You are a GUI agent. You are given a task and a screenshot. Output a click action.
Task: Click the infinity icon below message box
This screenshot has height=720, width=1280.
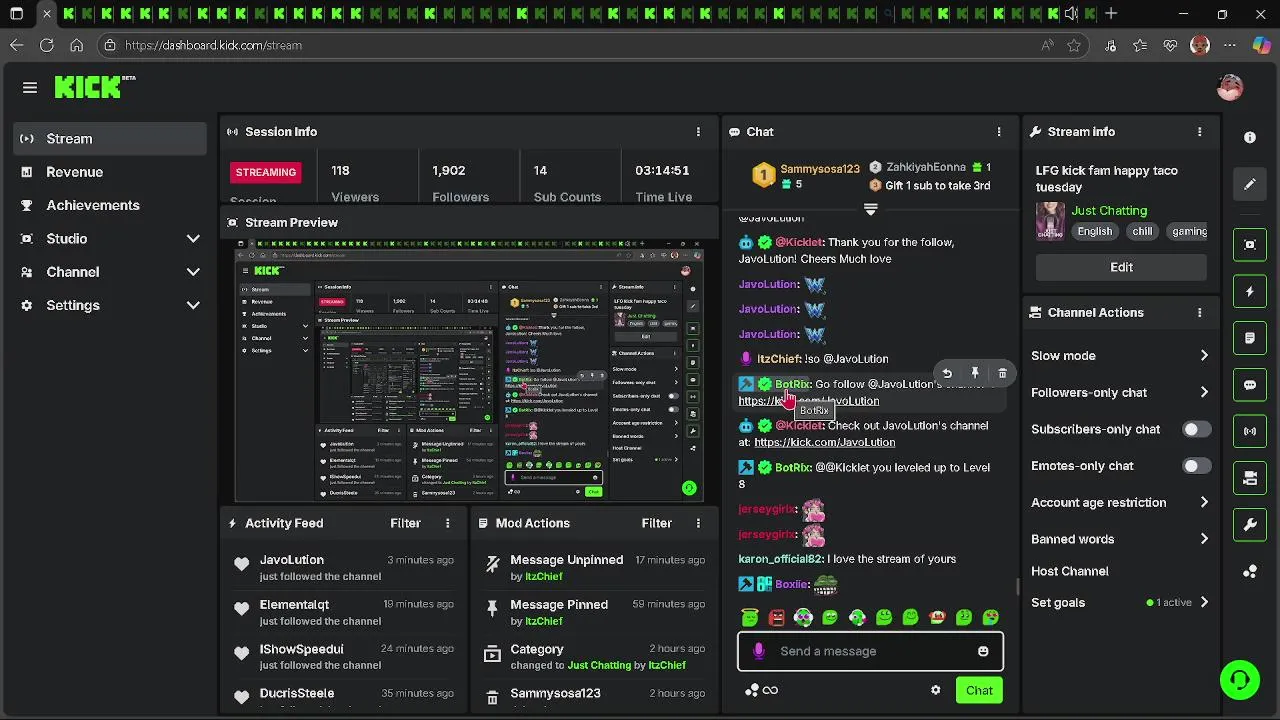point(770,690)
